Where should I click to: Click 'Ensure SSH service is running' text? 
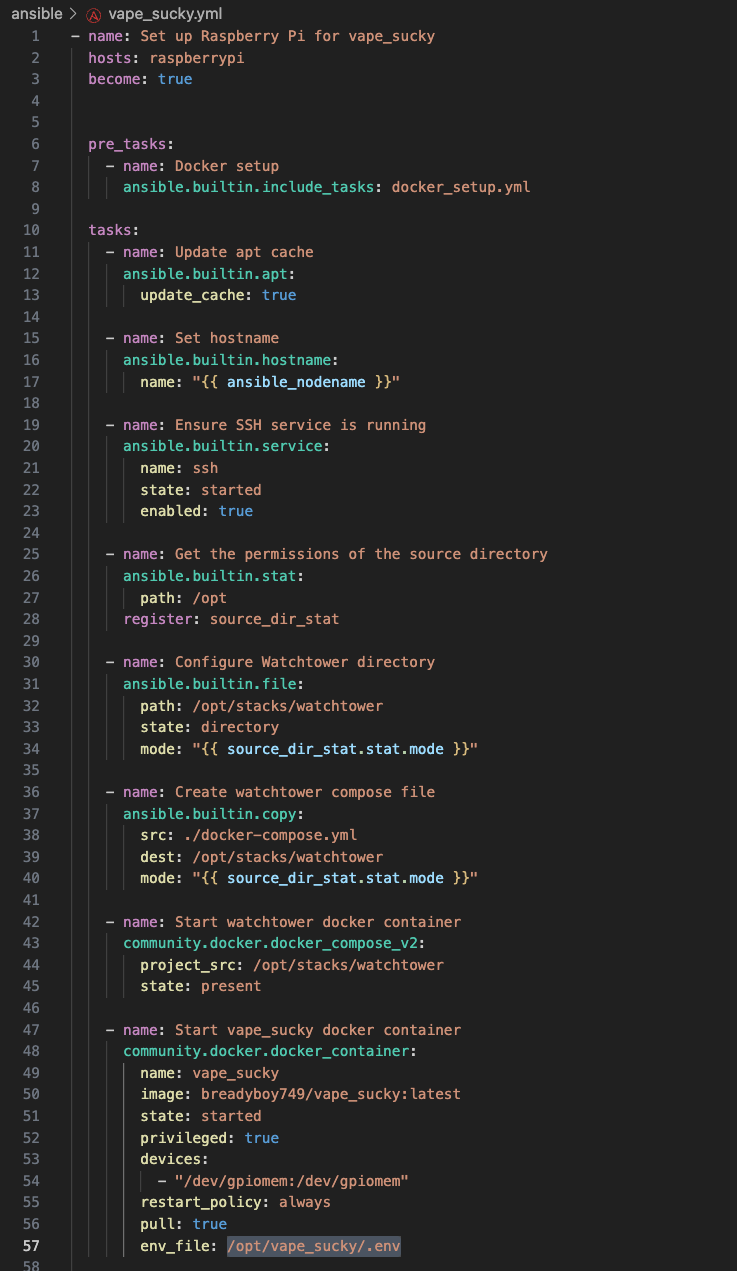click(x=301, y=425)
